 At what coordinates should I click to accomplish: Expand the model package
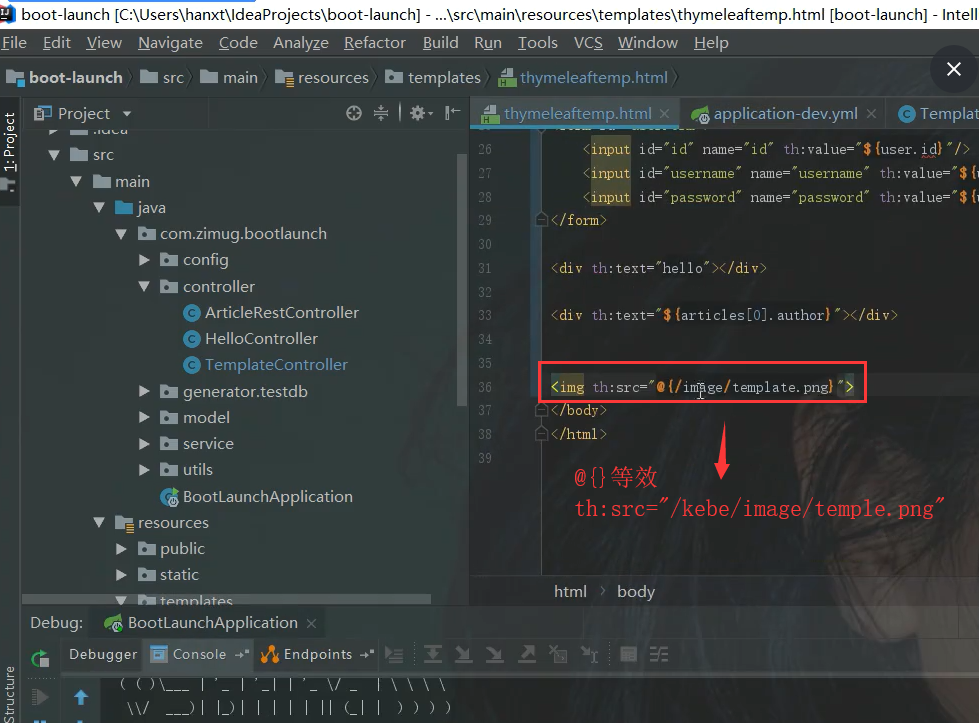click(144, 417)
